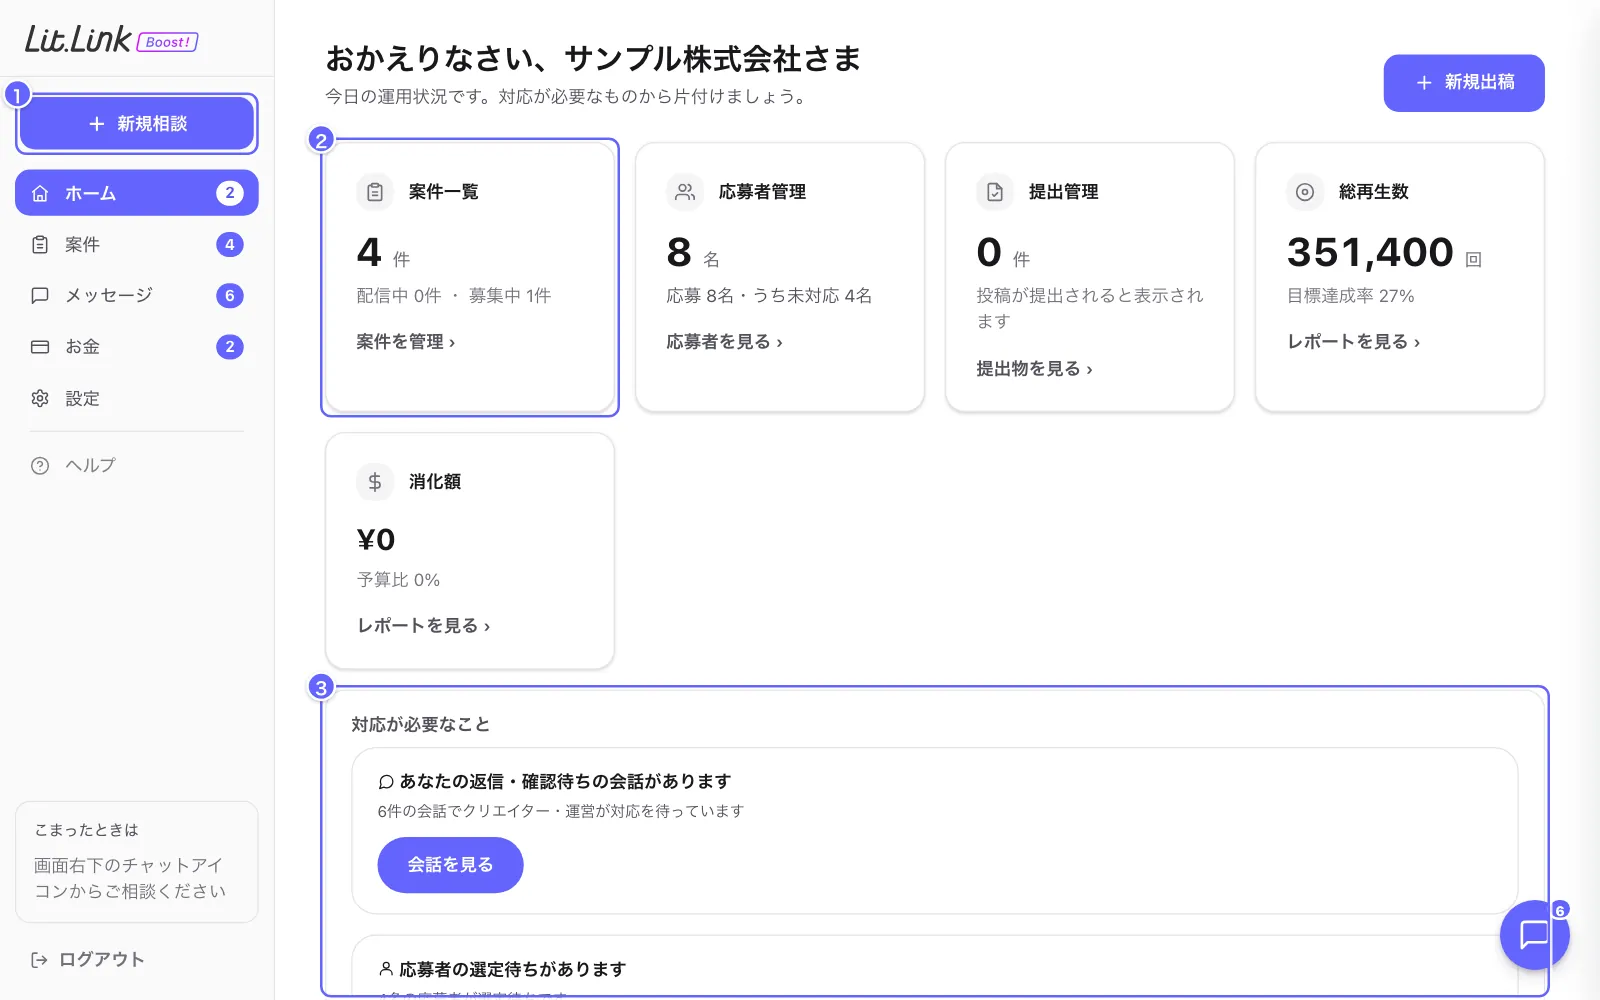Click the 会話を見る button

coord(450,865)
